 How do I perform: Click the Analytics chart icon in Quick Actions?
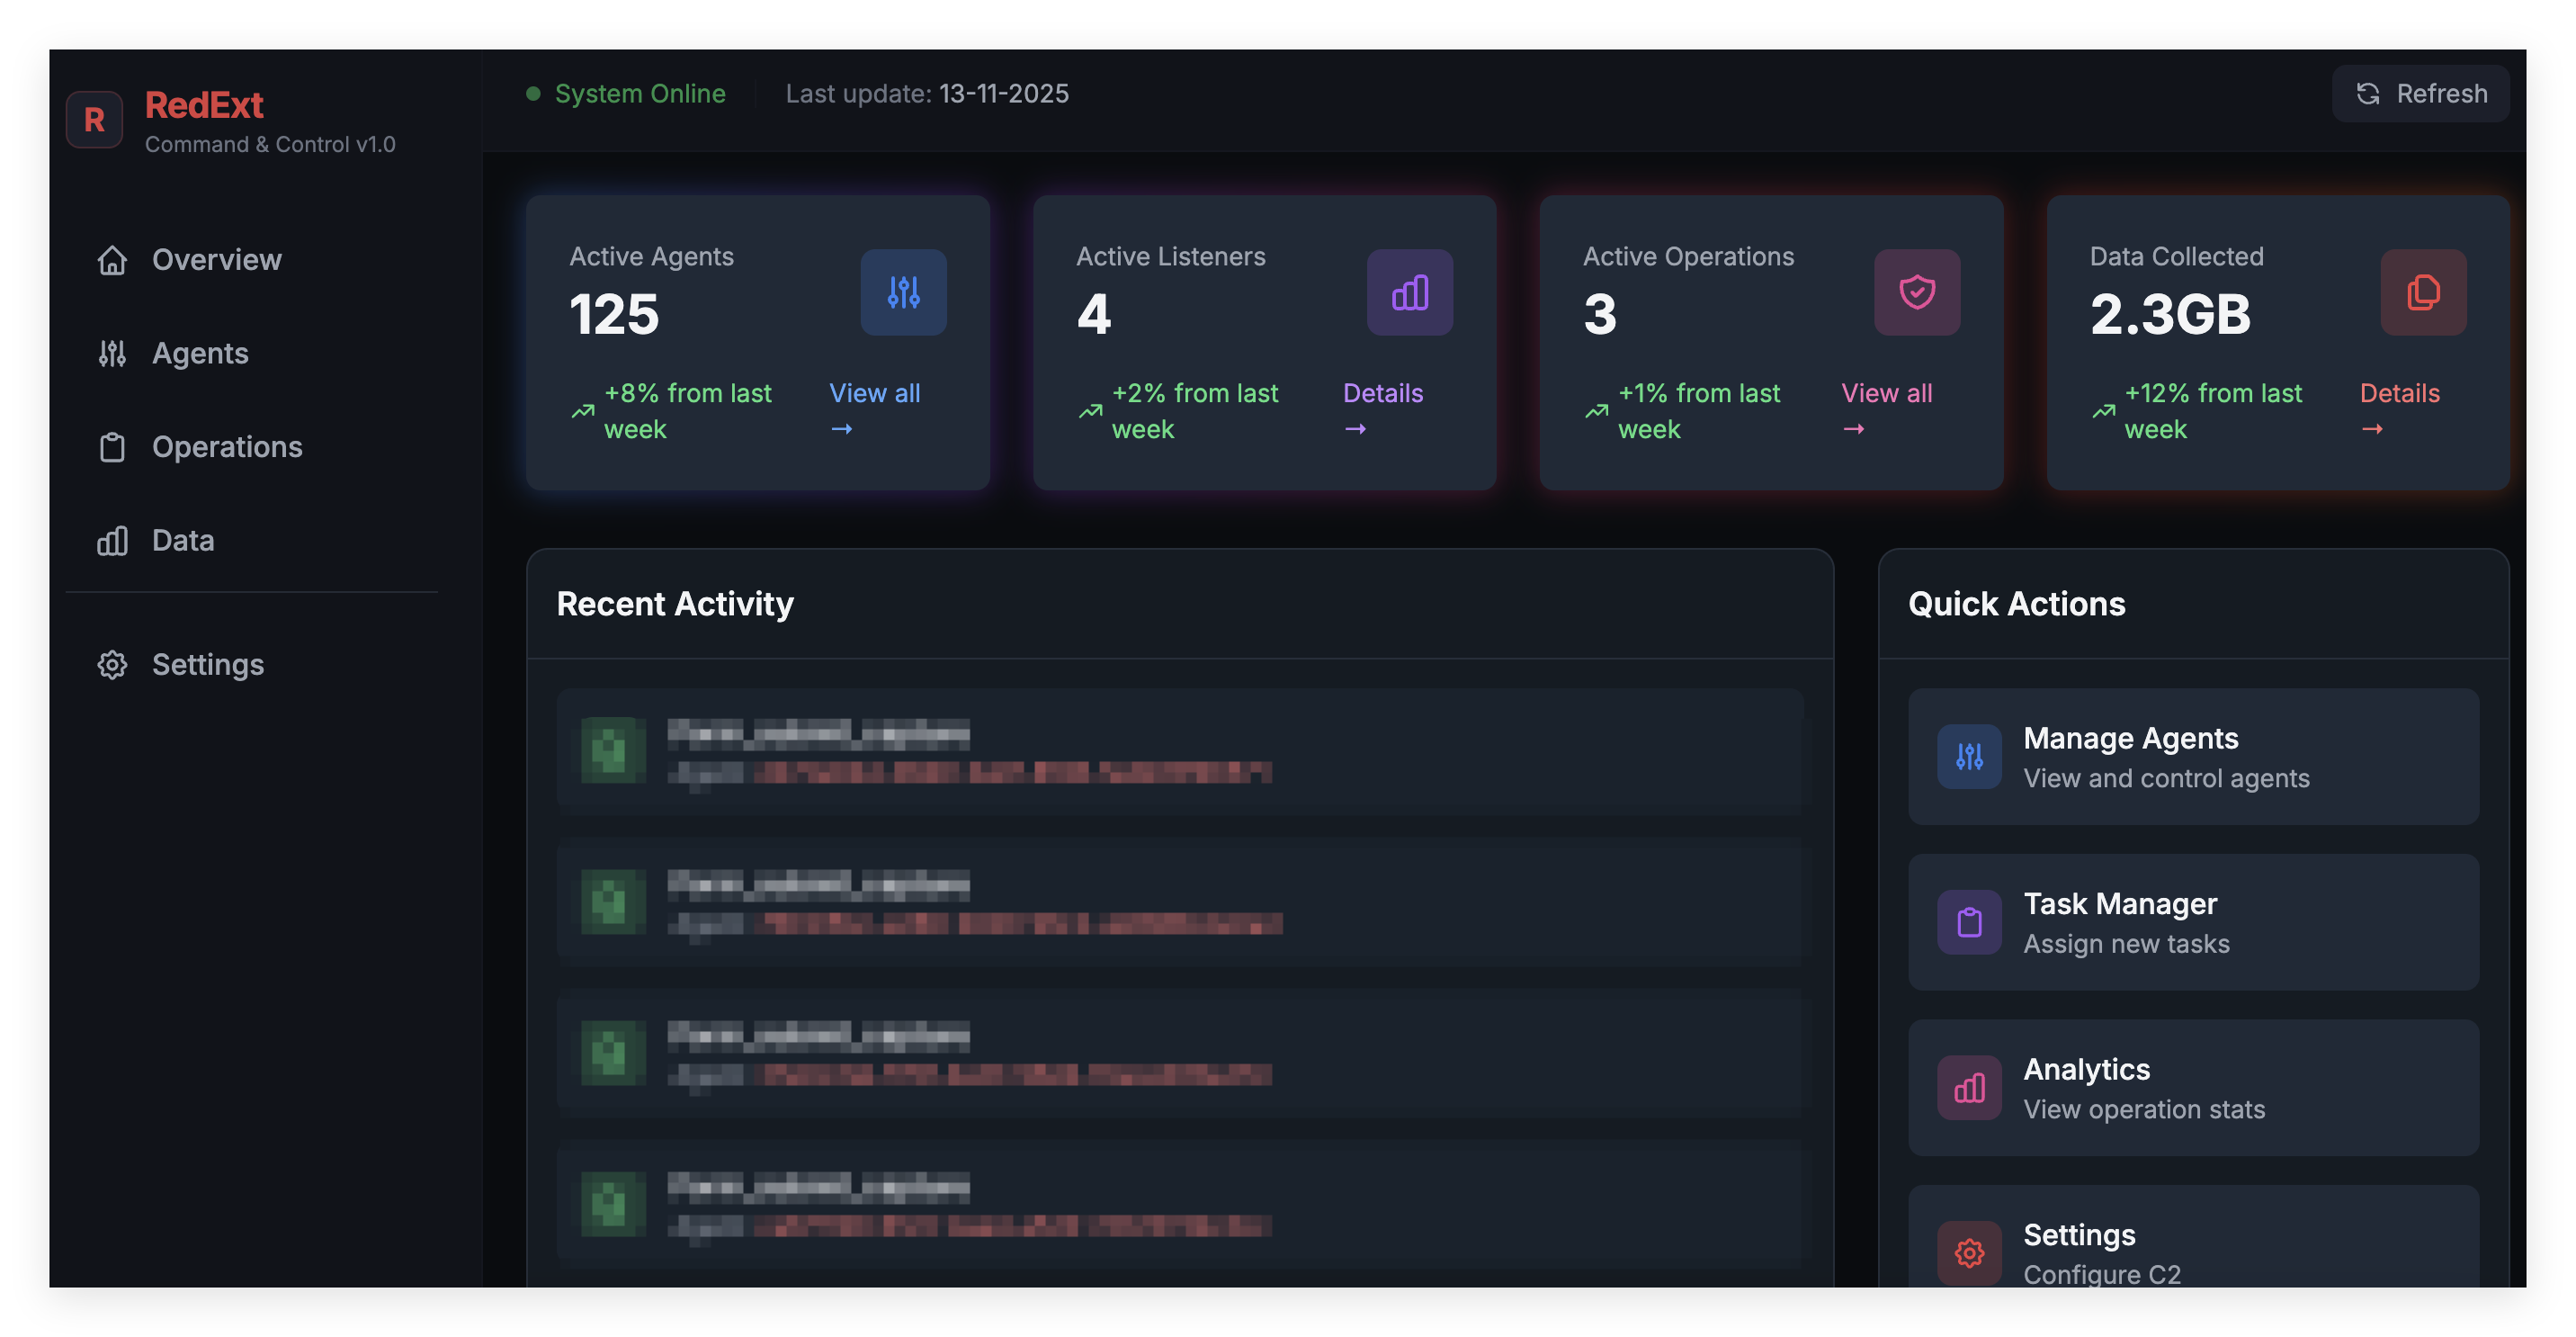[1968, 1088]
